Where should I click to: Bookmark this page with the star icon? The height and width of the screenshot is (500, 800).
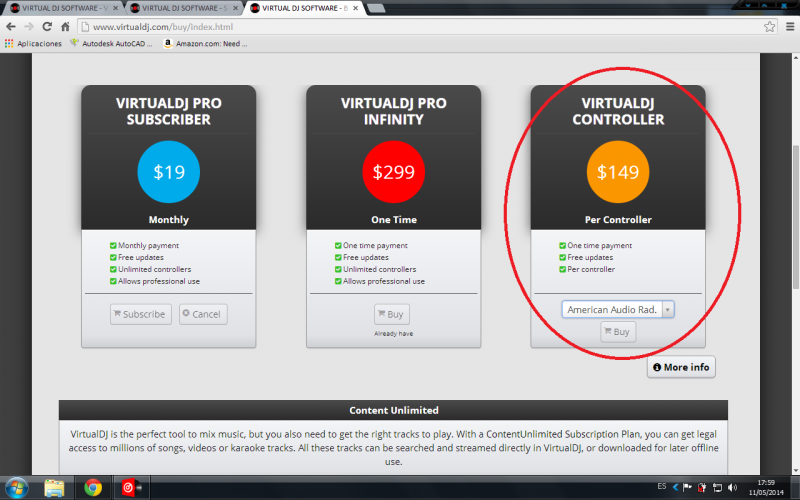tap(769, 27)
